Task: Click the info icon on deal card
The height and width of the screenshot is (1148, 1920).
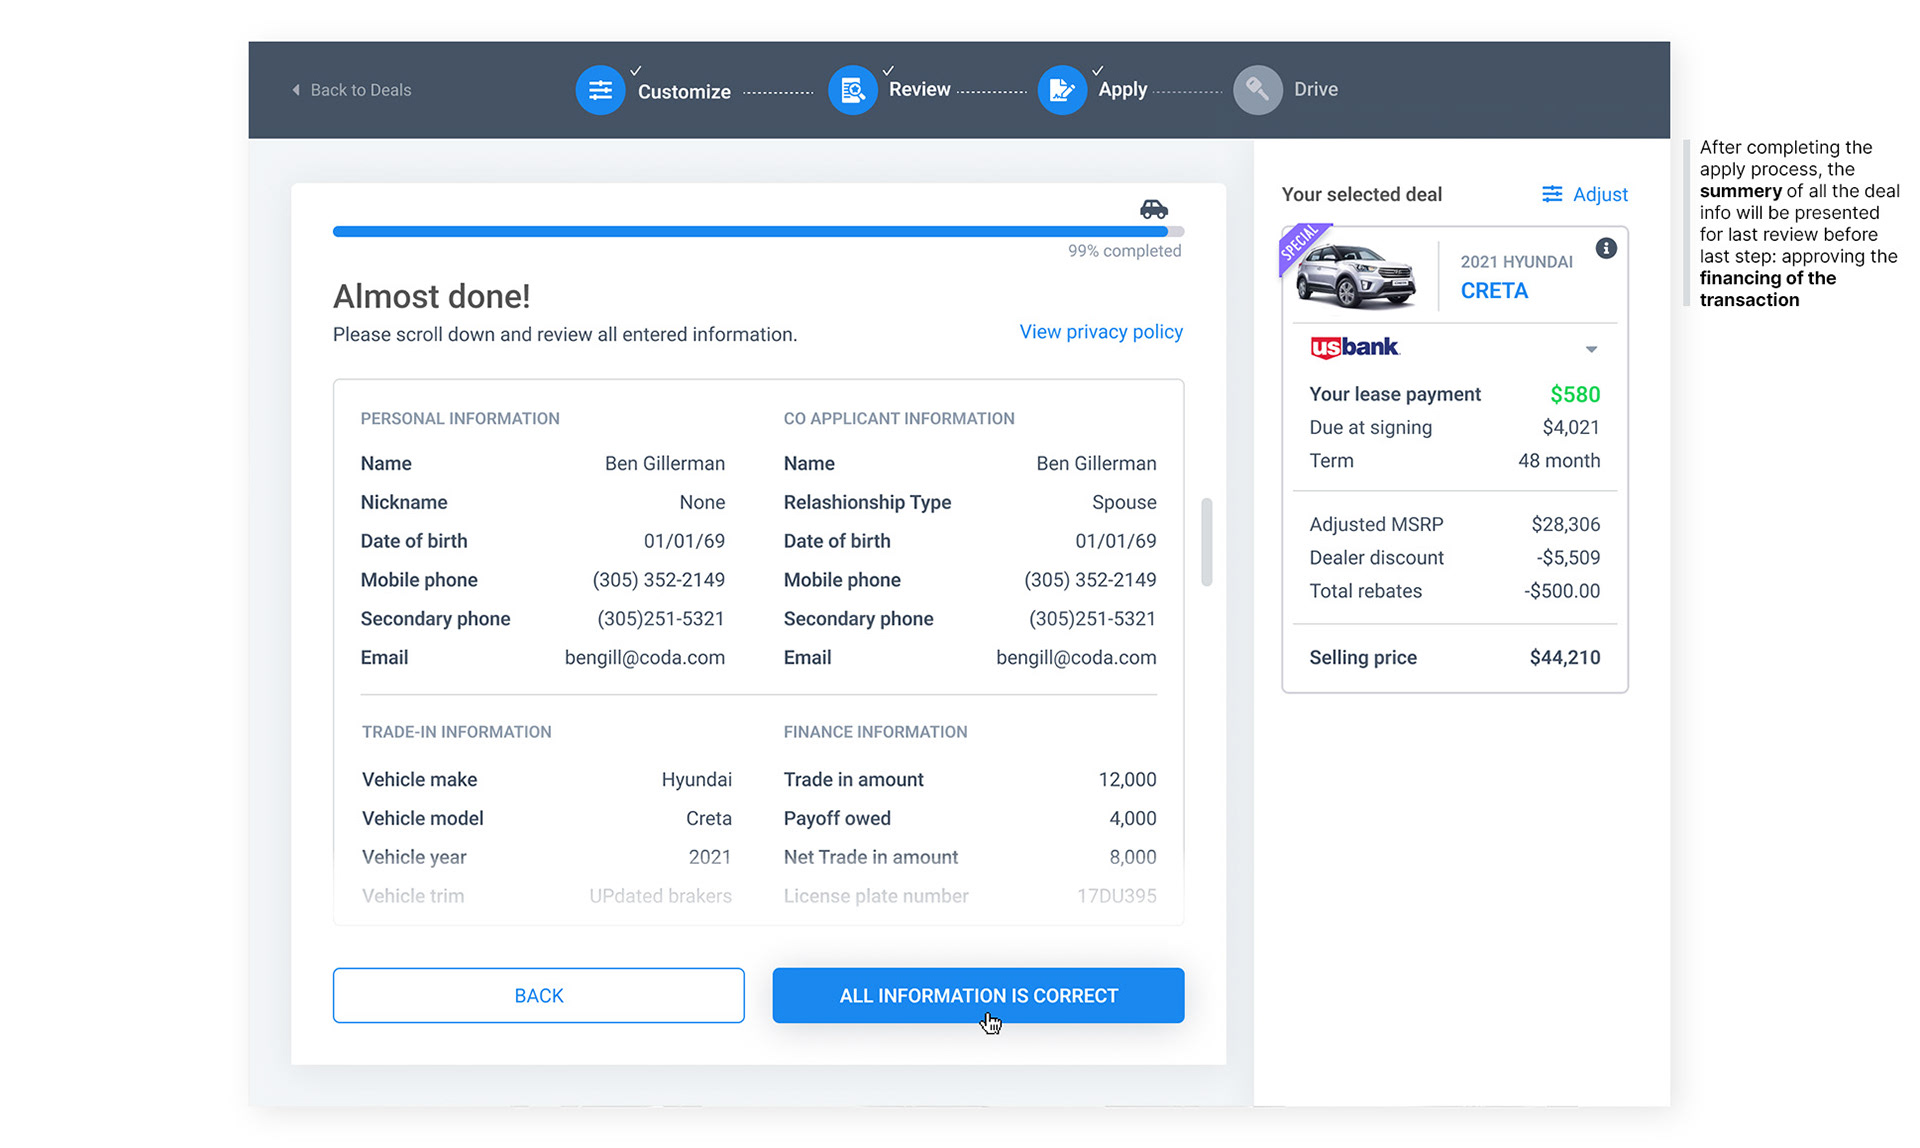Action: pos(1605,248)
